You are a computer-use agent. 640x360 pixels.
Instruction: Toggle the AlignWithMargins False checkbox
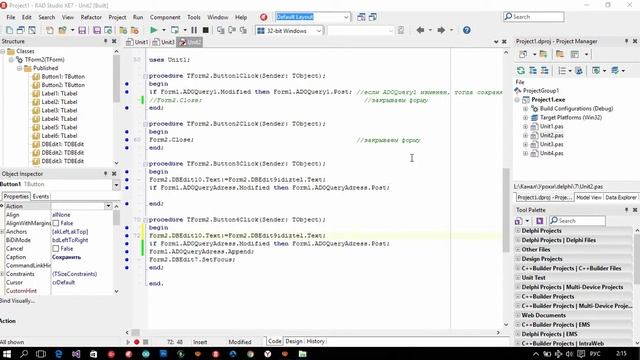pyautogui.click(x=56, y=223)
